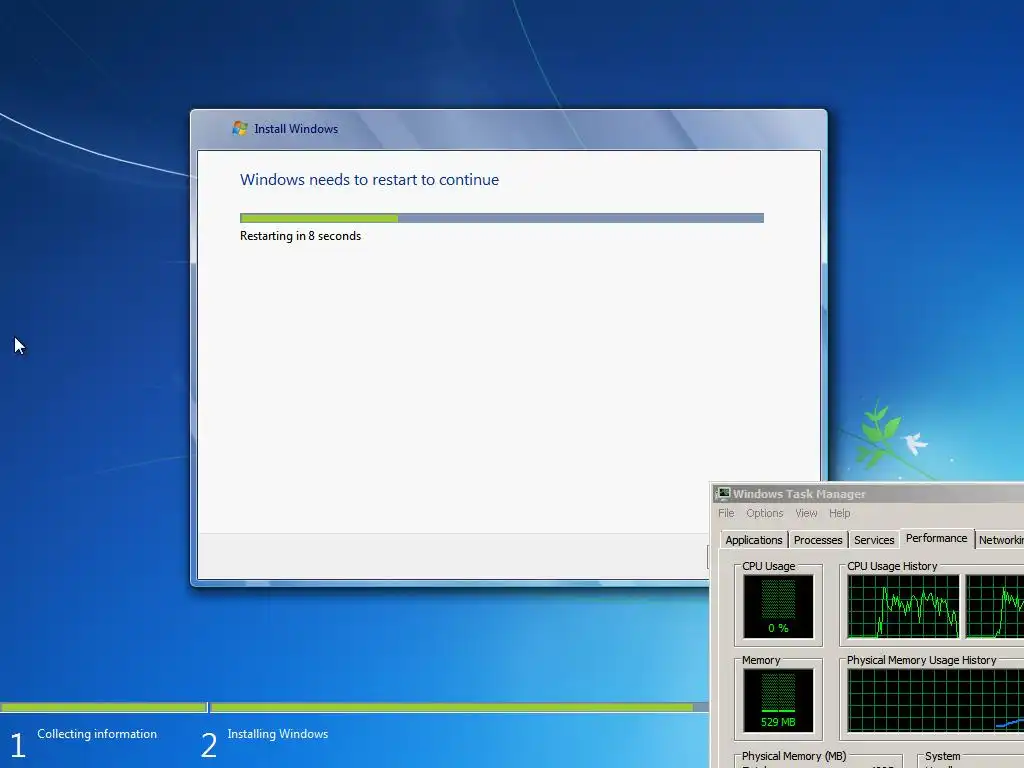Switch to the Processes tab
Image resolution: width=1024 pixels, height=768 pixels.
pos(818,540)
